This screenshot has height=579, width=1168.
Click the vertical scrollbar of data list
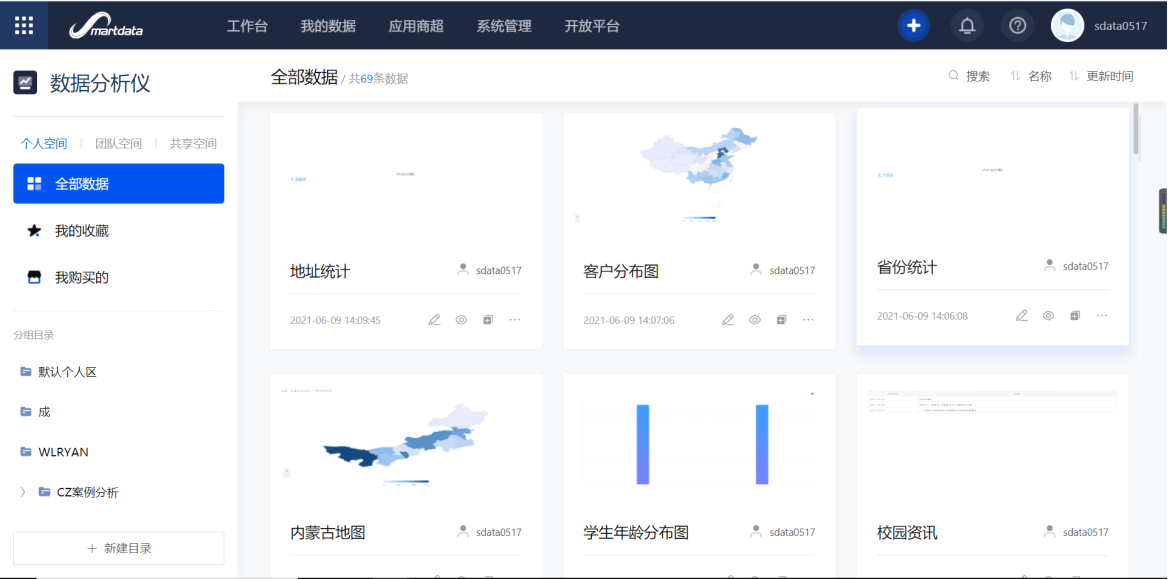(x=1136, y=129)
